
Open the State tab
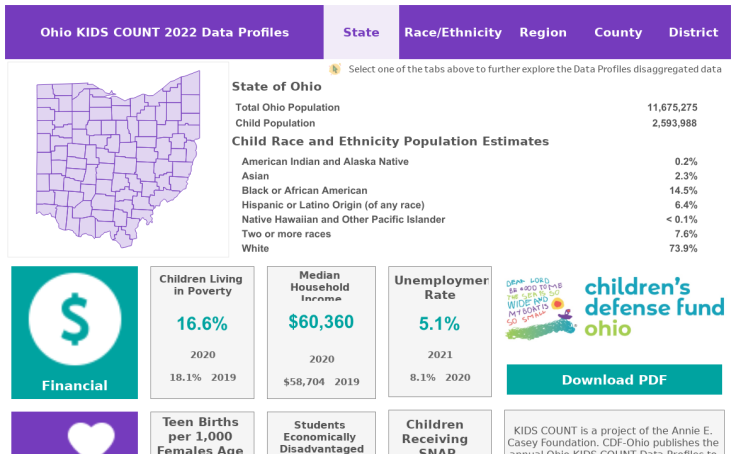(361, 32)
